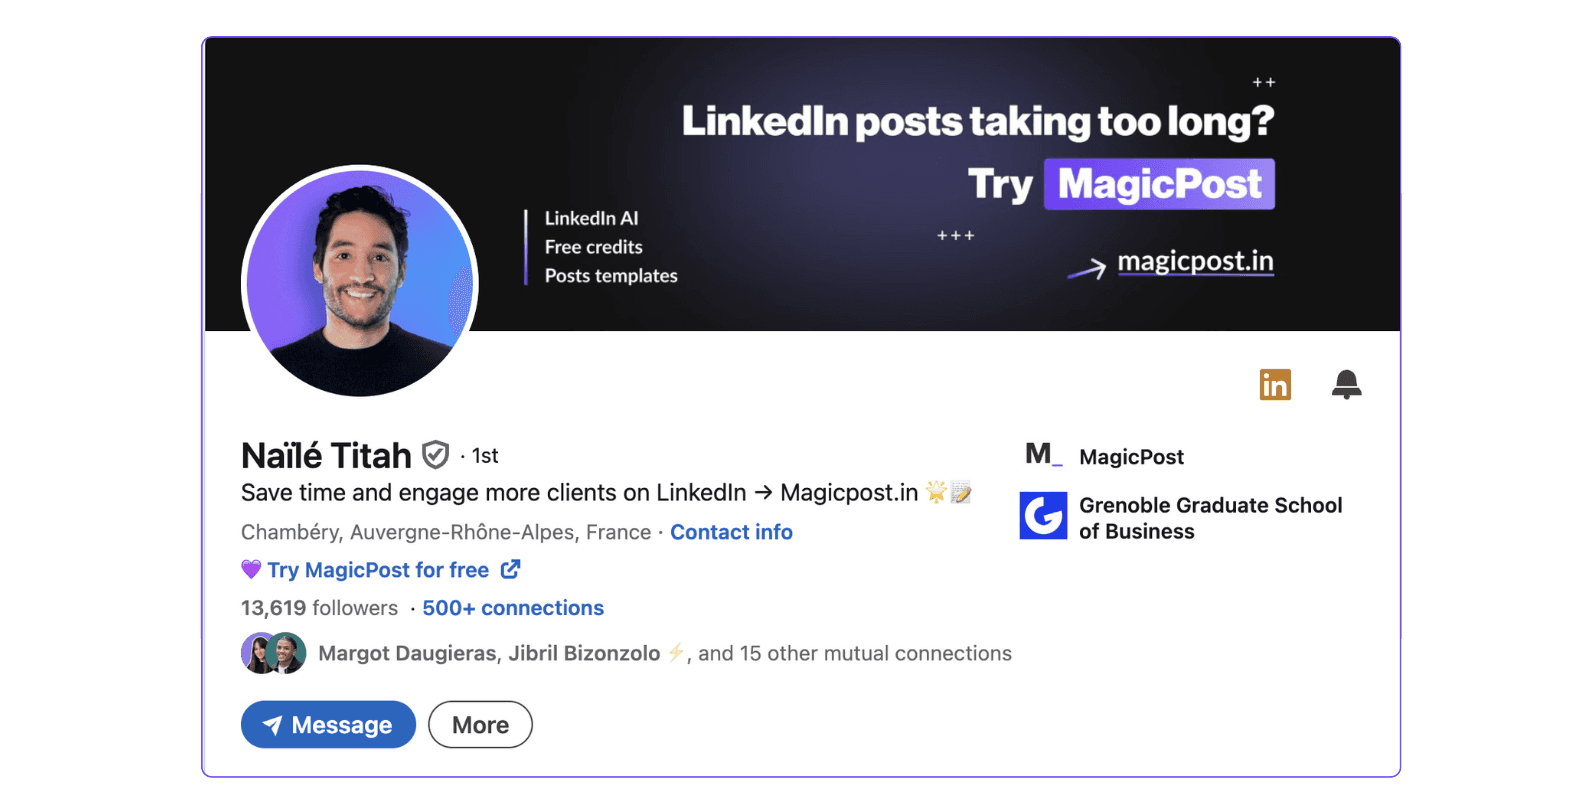
Task: Open the external link icon after Try MagicPost
Action: [x=510, y=569]
